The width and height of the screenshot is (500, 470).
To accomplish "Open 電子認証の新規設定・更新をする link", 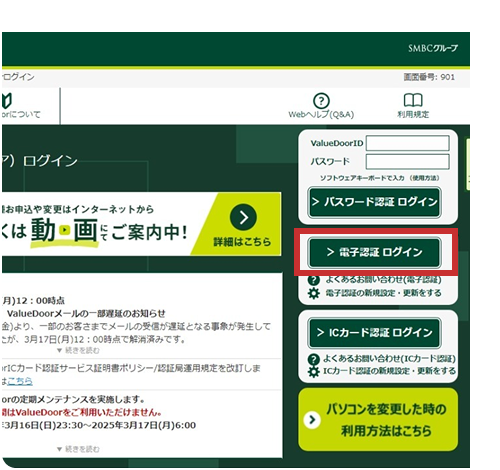I will click(383, 293).
